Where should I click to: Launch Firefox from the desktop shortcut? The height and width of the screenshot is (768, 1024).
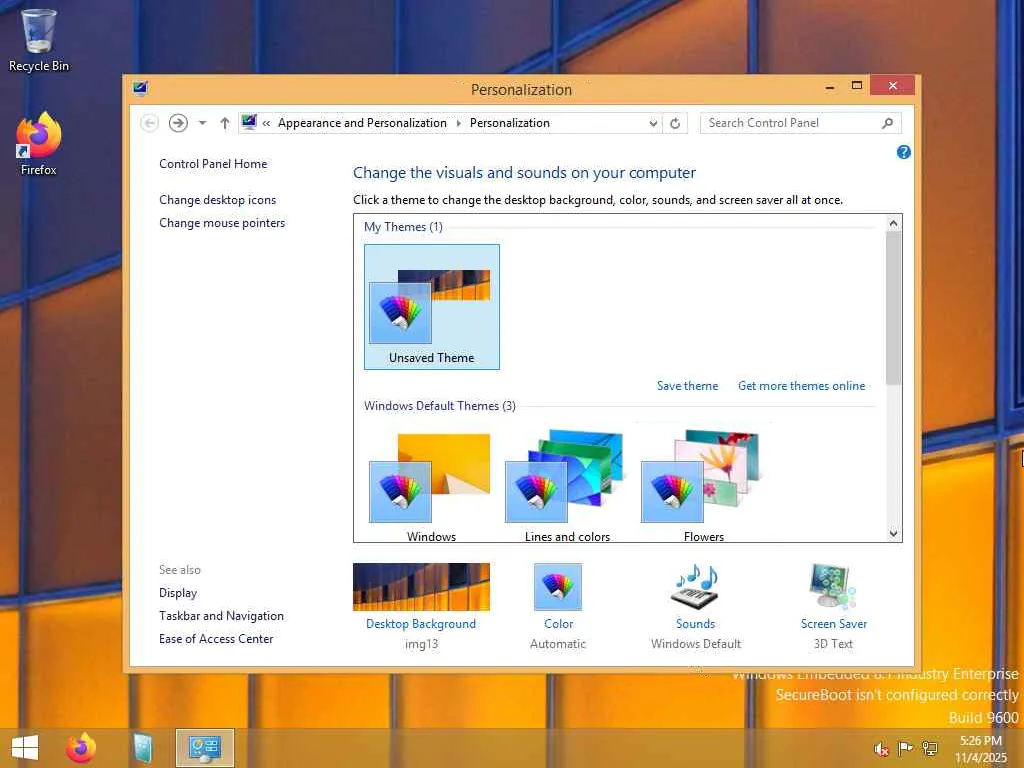coord(39,144)
